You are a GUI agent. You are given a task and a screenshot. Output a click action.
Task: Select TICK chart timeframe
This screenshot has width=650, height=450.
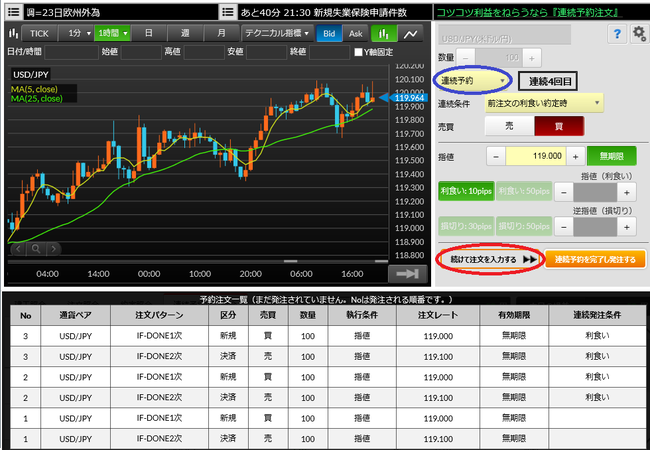pyautogui.click(x=39, y=33)
